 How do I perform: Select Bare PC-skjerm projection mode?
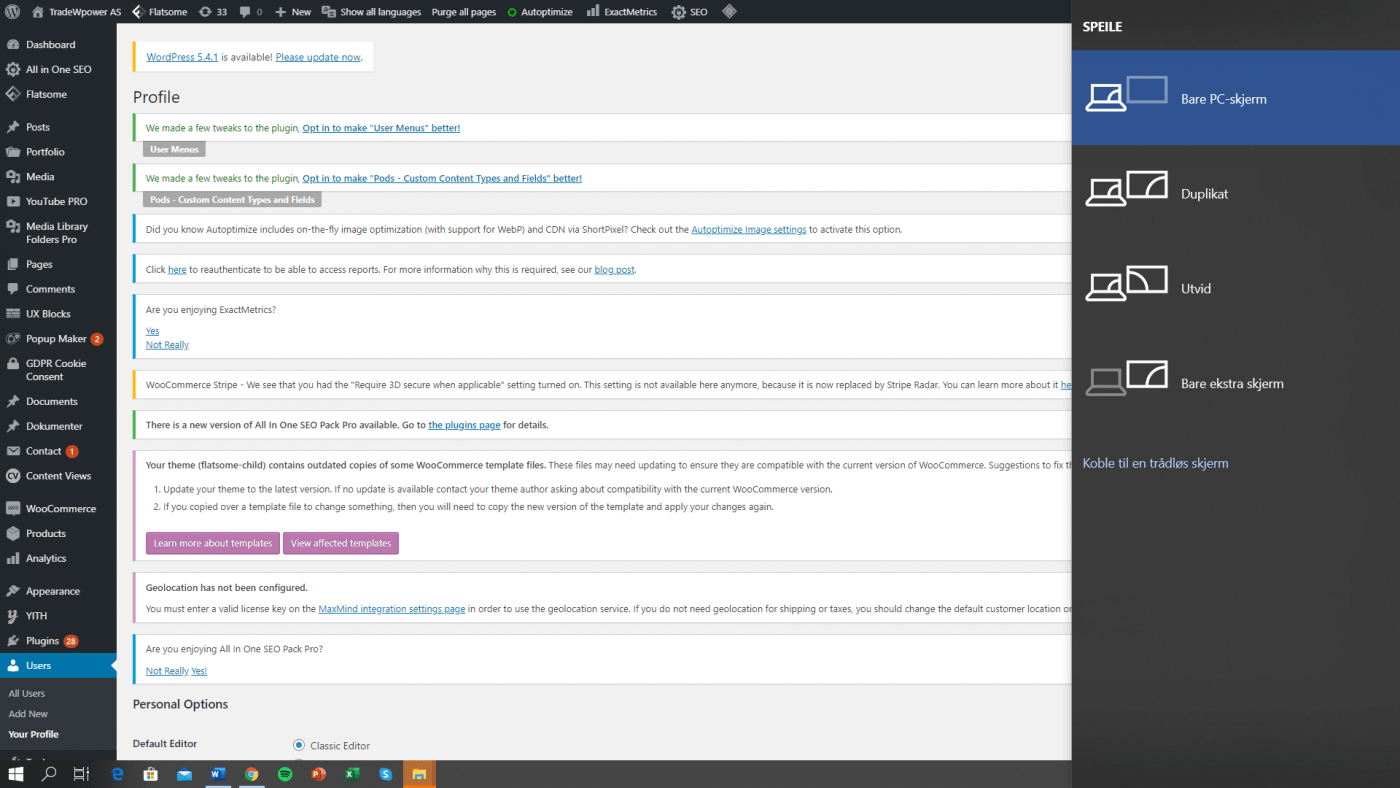pyautogui.click(x=1236, y=99)
